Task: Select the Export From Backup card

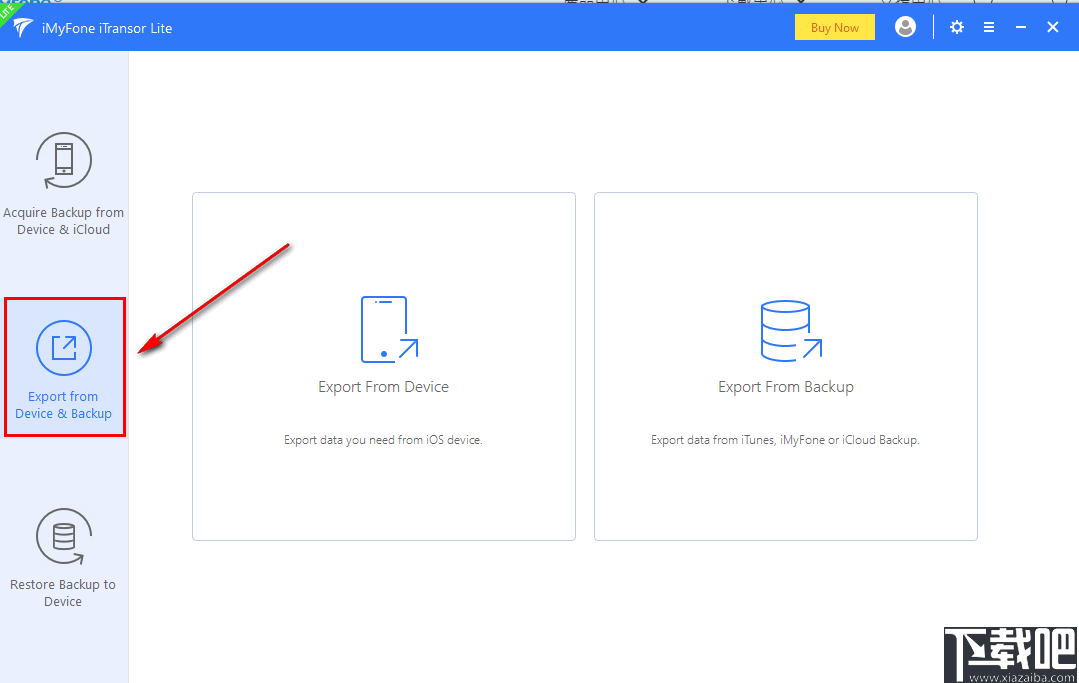Action: [x=786, y=366]
